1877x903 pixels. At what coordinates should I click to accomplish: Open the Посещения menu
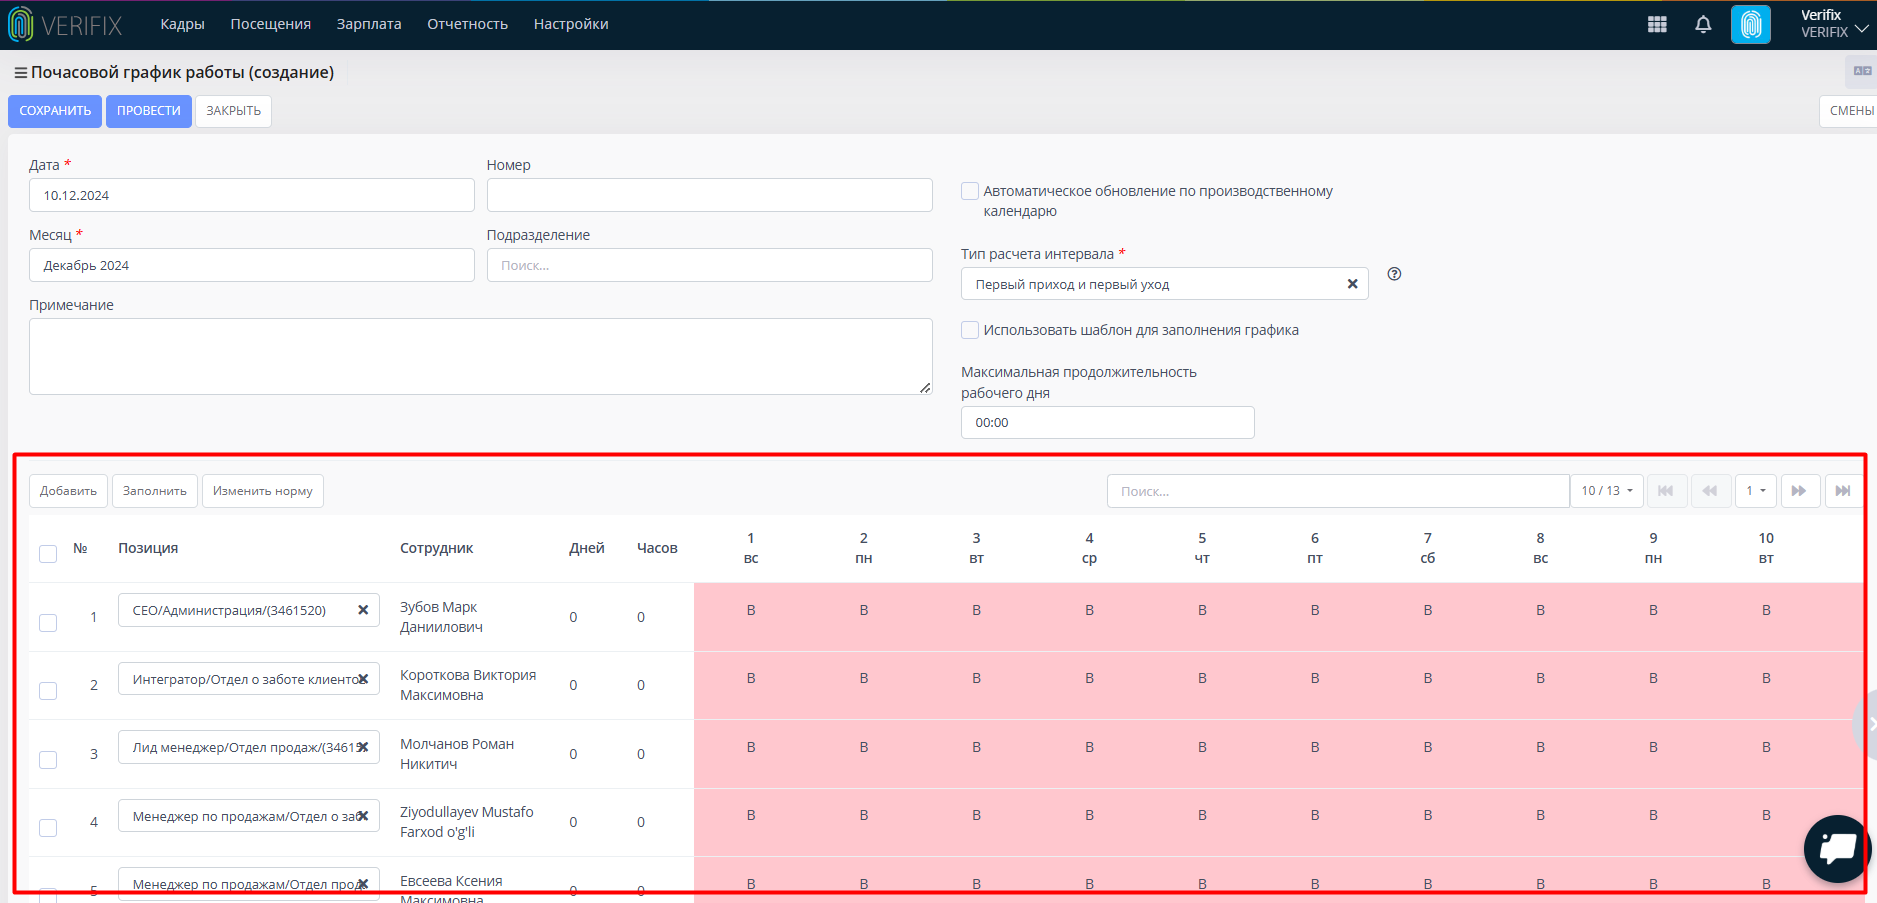click(271, 24)
